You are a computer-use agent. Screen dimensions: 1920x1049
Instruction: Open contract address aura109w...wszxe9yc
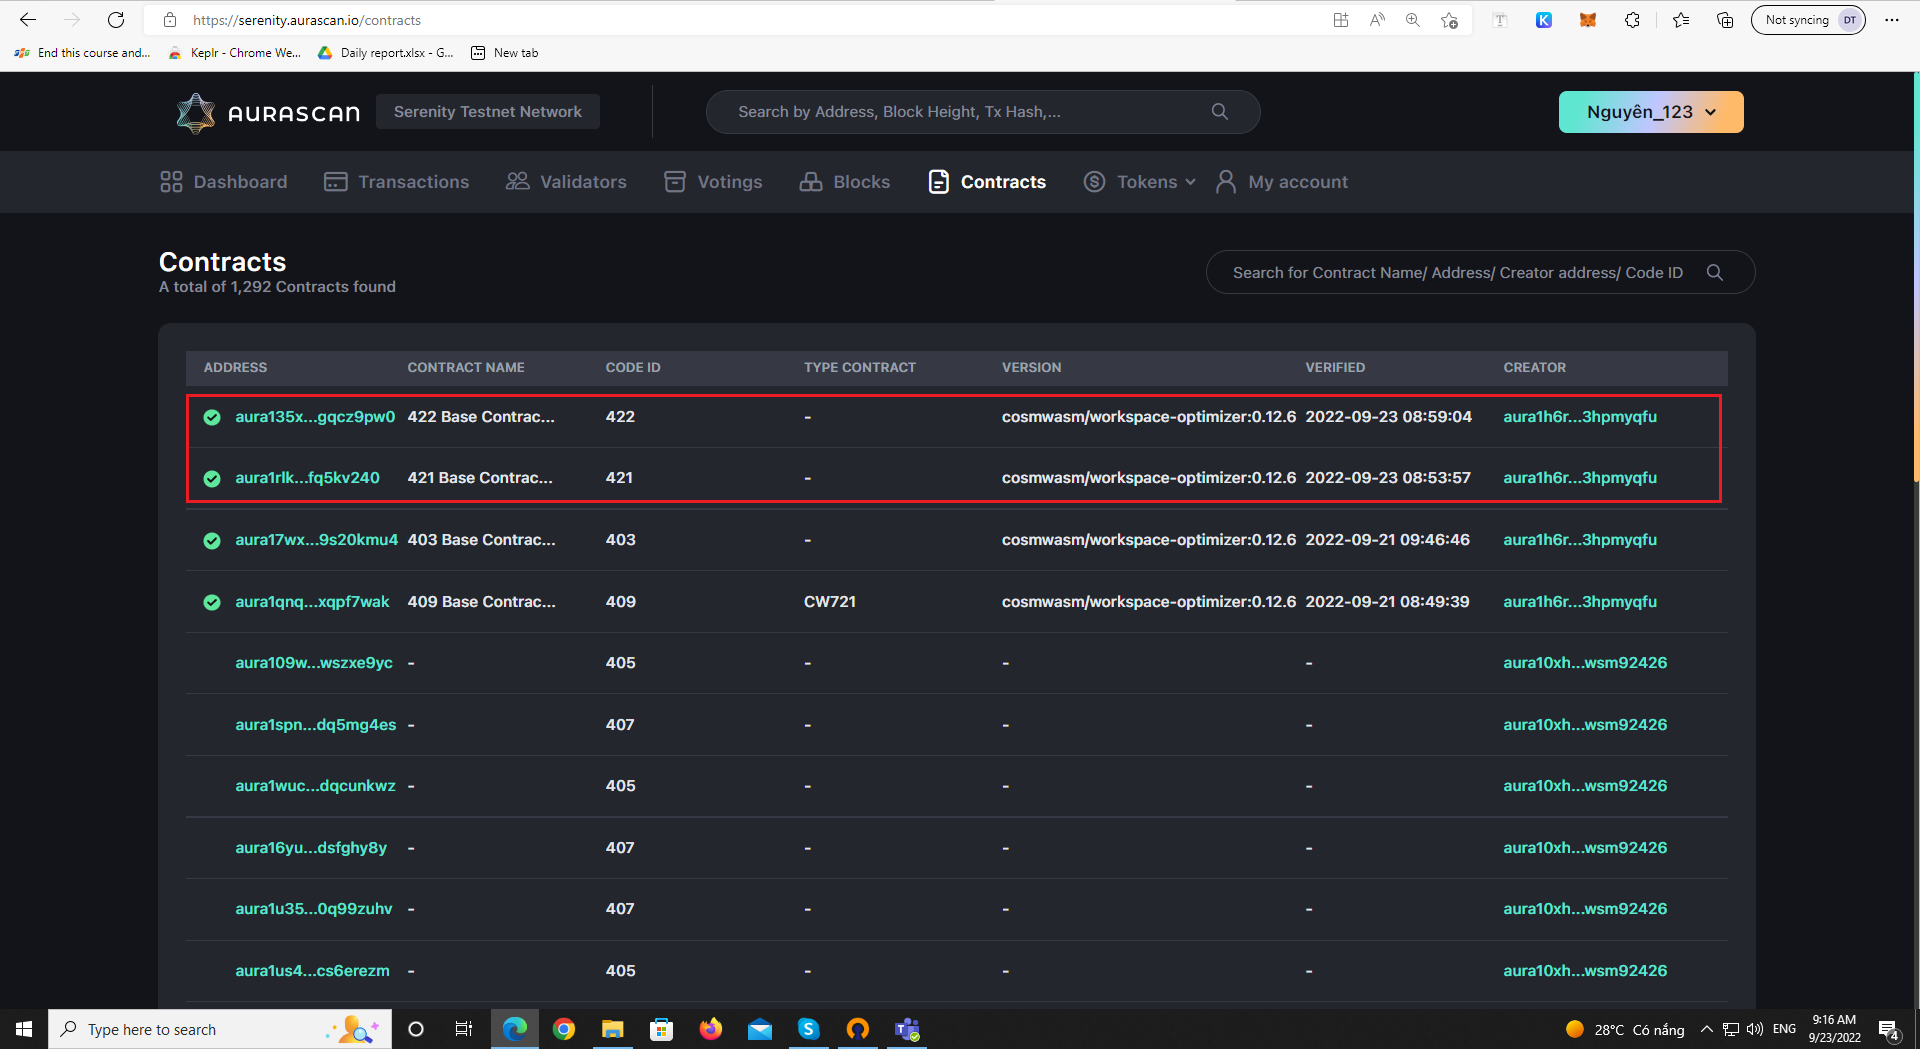click(313, 663)
